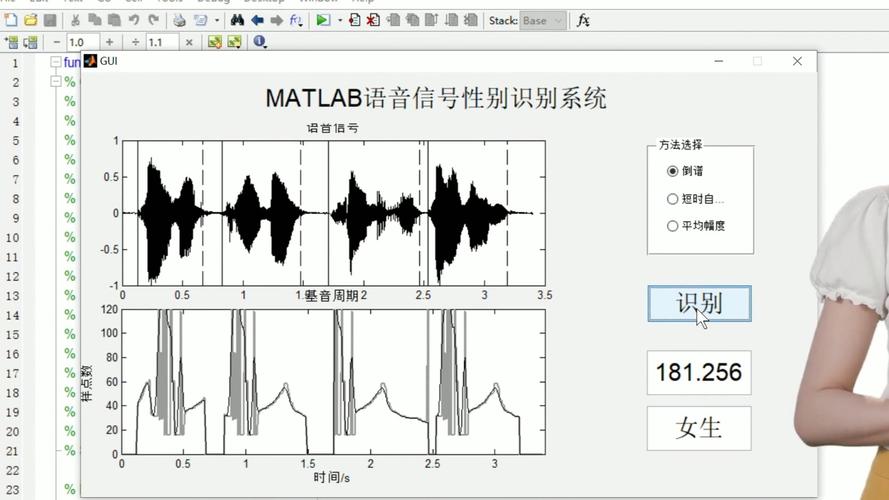This screenshot has height=500, width=889.
Task: Click the 1.0 increment value field
Action: tap(82, 42)
